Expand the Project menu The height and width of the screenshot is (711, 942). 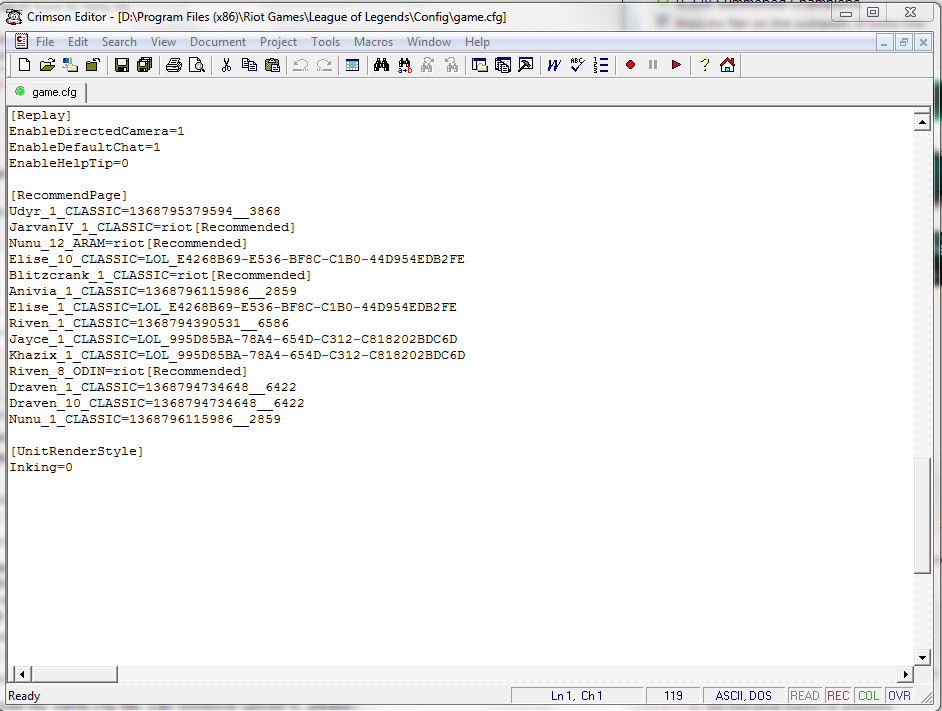[x=278, y=42]
